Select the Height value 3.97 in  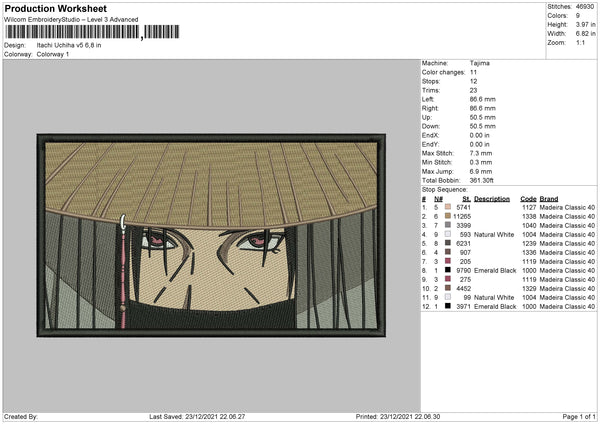point(585,24)
